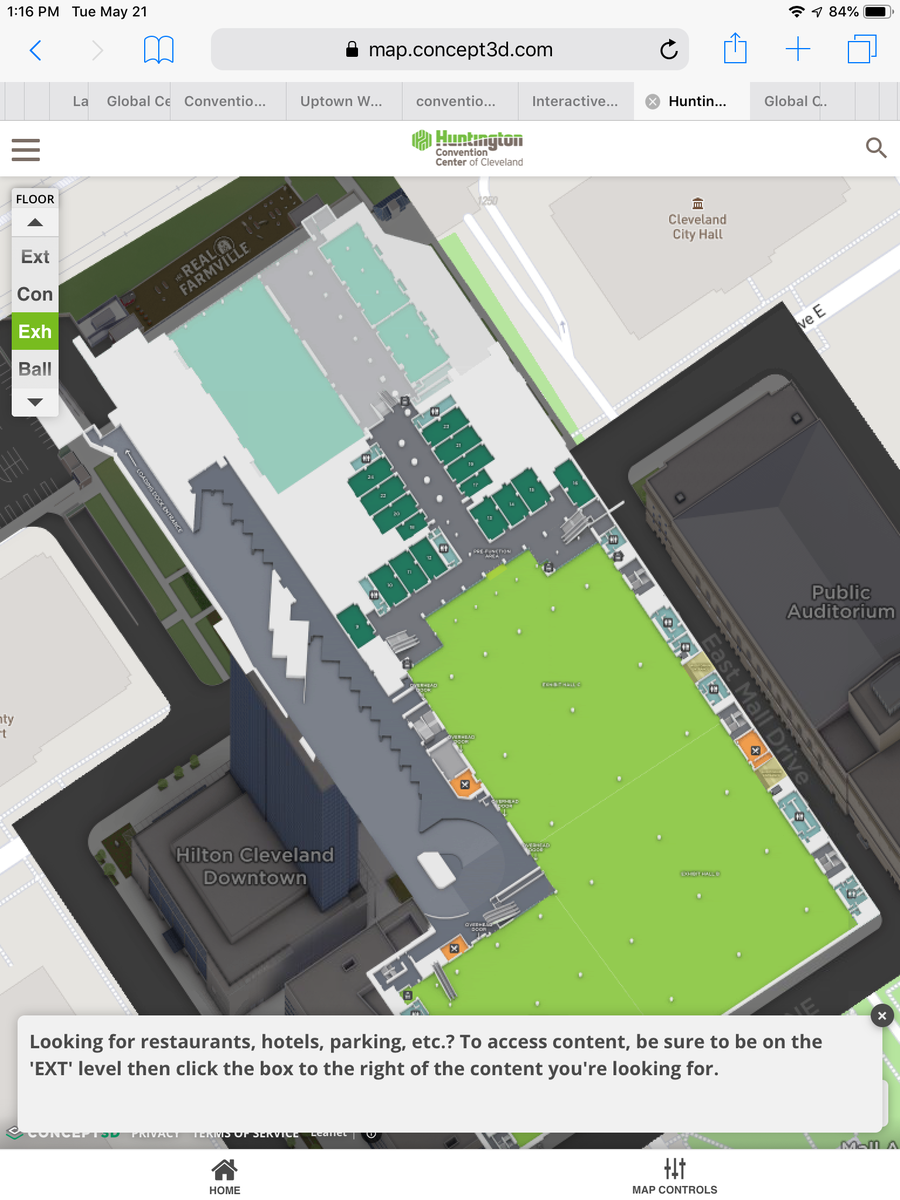Select the Ball floor level

(35, 369)
